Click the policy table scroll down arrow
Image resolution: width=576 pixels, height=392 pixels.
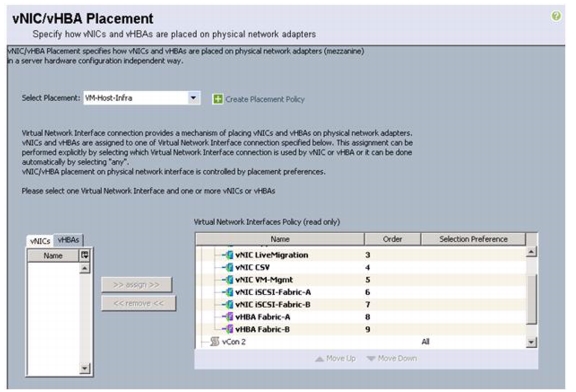(531, 342)
